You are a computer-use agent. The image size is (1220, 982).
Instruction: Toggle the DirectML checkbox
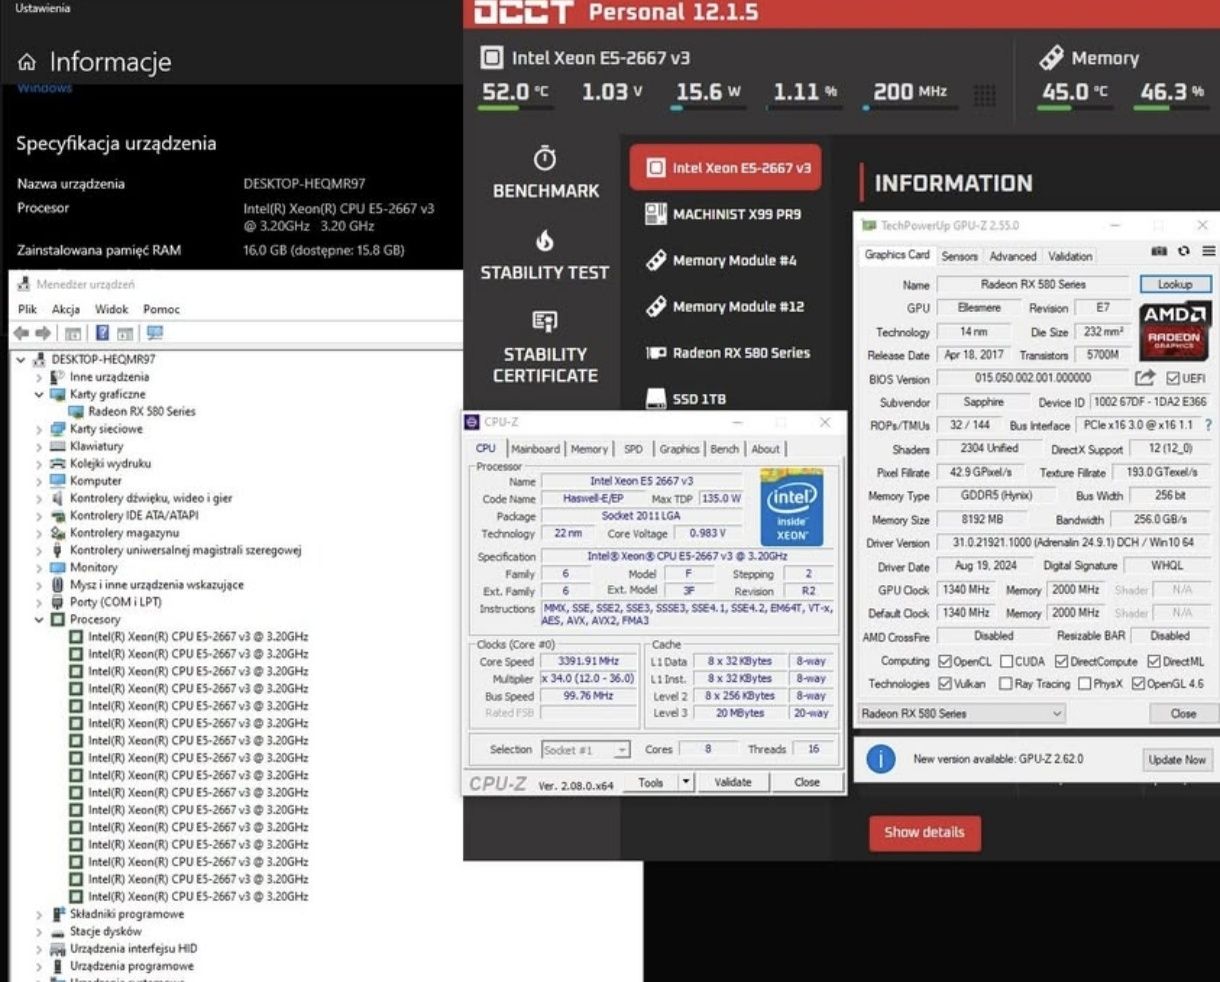pyautogui.click(x=1154, y=661)
